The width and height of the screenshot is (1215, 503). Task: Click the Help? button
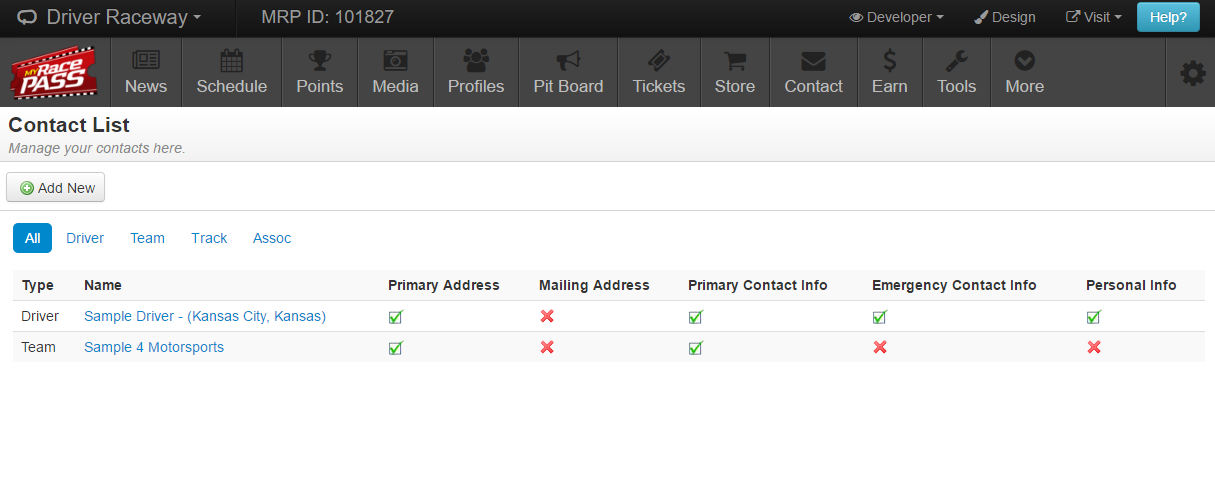coord(1167,17)
